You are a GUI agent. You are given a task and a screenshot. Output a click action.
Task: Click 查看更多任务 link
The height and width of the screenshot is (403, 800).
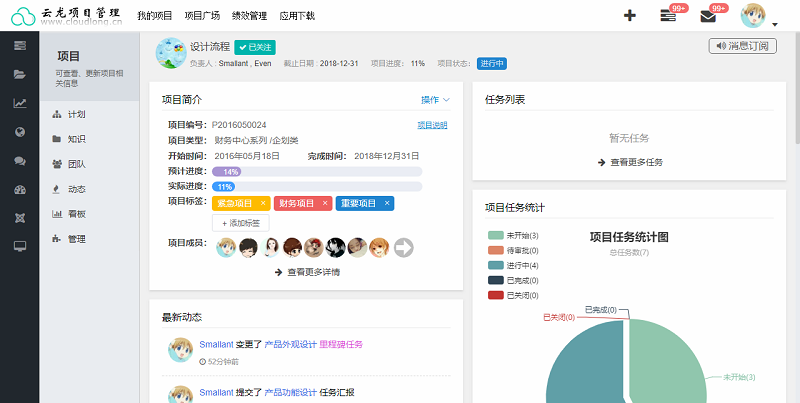point(630,163)
